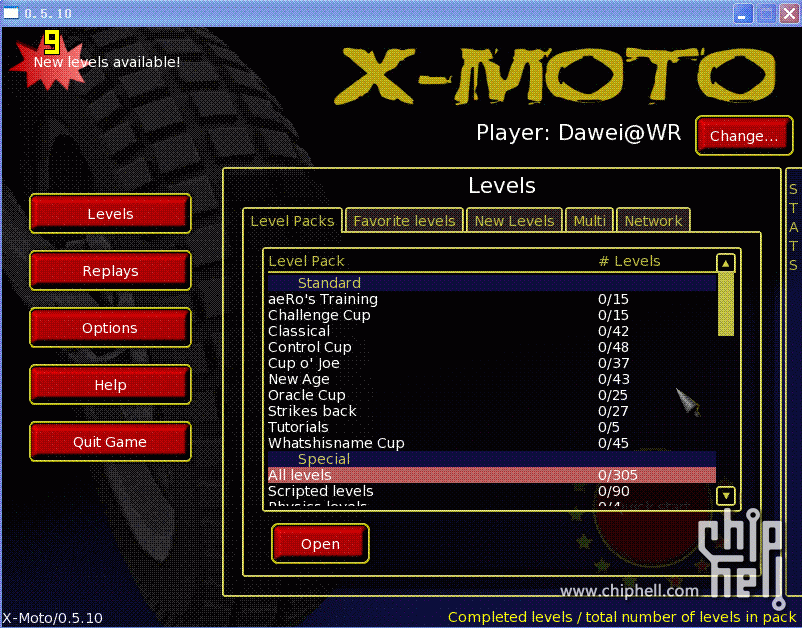Select the Whatshisname Cup pack
Screen dimensions: 802x628
[x=492, y=443]
